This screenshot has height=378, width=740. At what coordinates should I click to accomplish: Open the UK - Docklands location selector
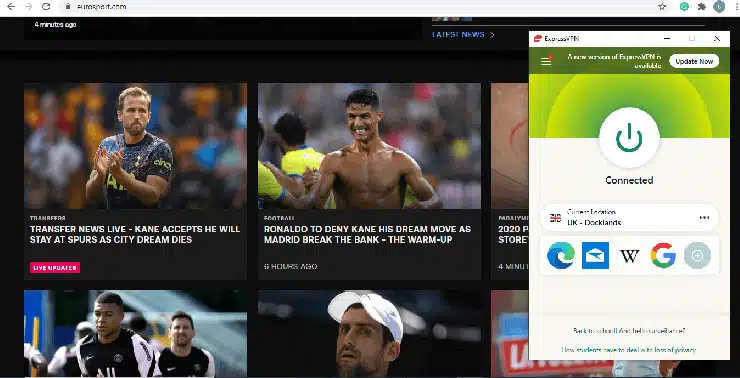(x=629, y=218)
